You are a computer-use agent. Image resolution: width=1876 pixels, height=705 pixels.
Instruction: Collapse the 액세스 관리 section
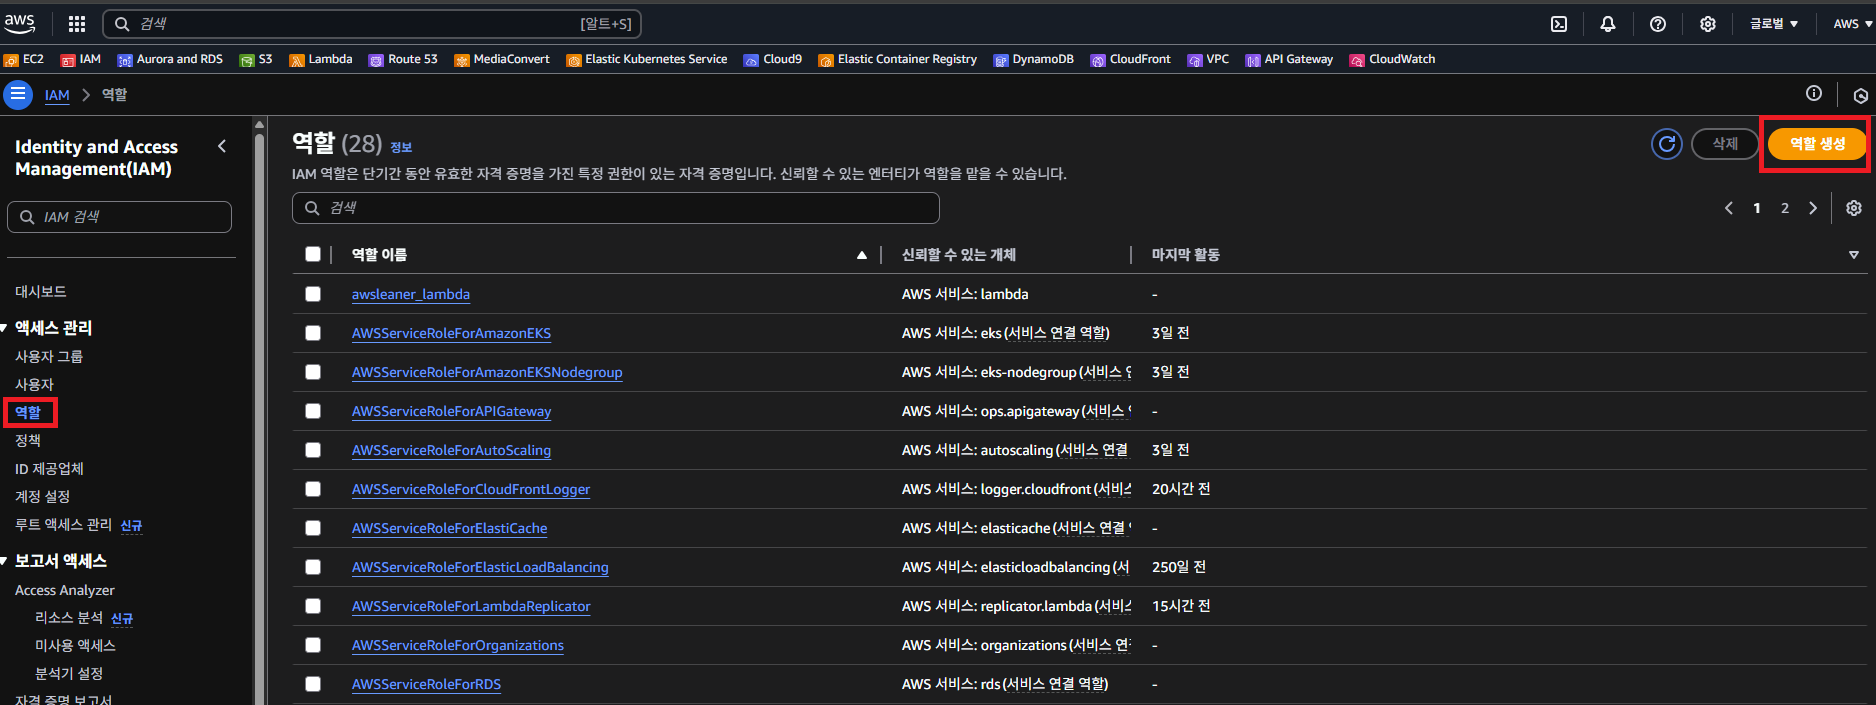pos(5,328)
